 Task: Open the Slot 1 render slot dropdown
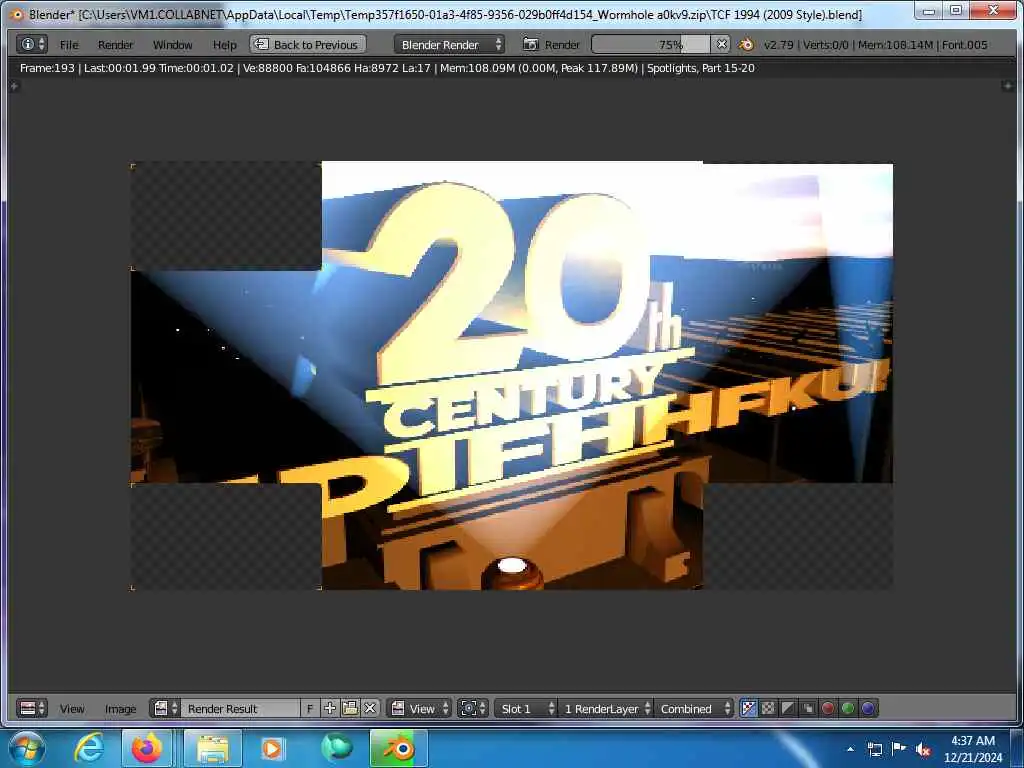[526, 709]
